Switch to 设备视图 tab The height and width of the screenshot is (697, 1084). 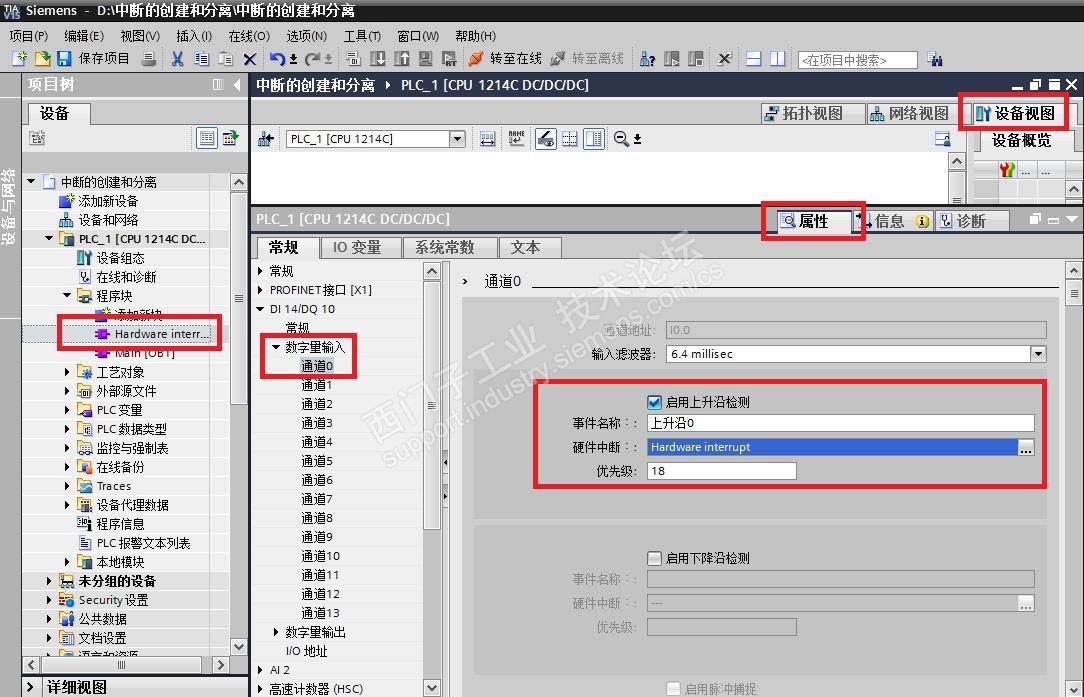coord(1015,113)
